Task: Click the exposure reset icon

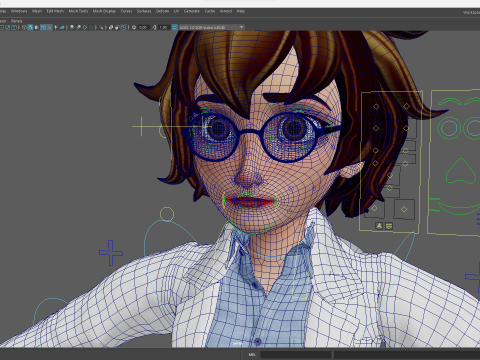Action: [x=134, y=27]
